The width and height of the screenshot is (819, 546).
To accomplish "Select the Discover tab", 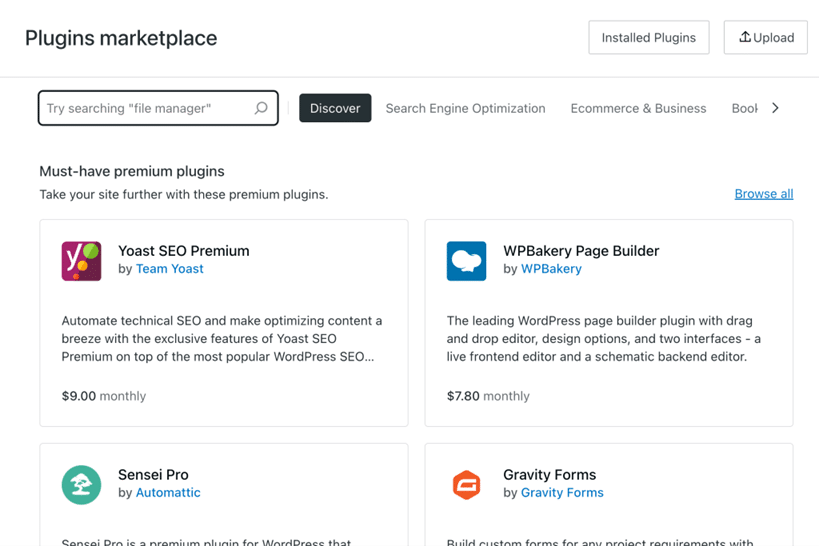I will click(x=335, y=108).
